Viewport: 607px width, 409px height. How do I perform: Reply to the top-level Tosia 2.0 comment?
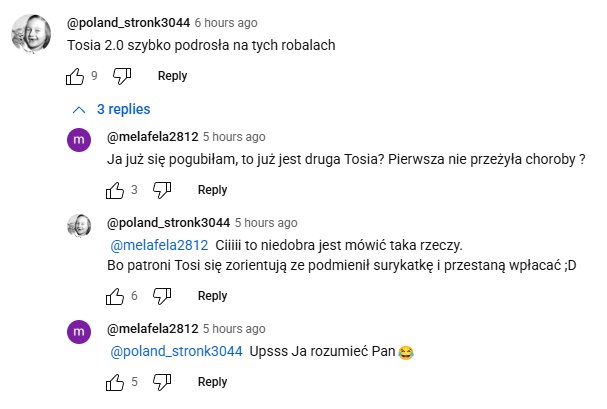[172, 76]
